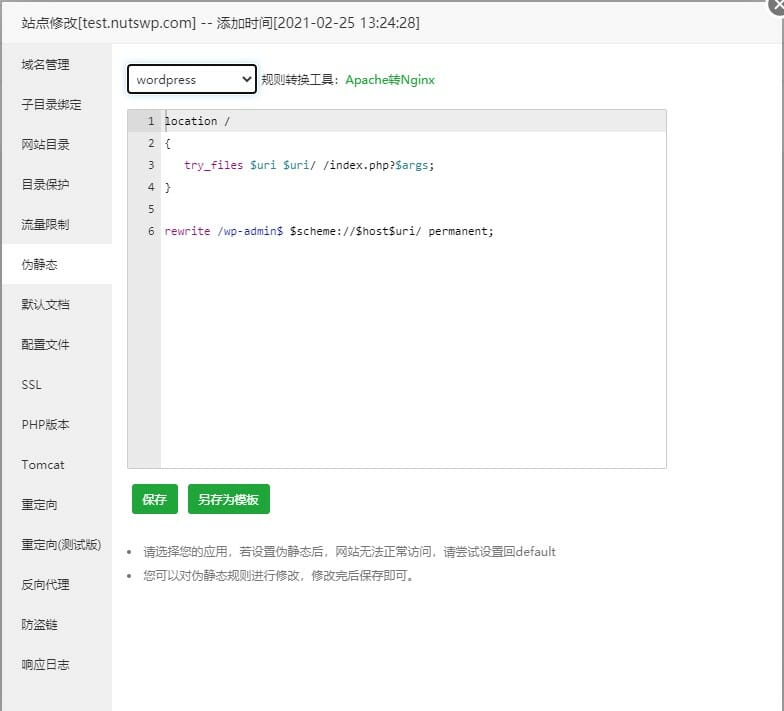Select the 伪静态 tab
This screenshot has height=711, width=784.
pyautogui.click(x=57, y=264)
